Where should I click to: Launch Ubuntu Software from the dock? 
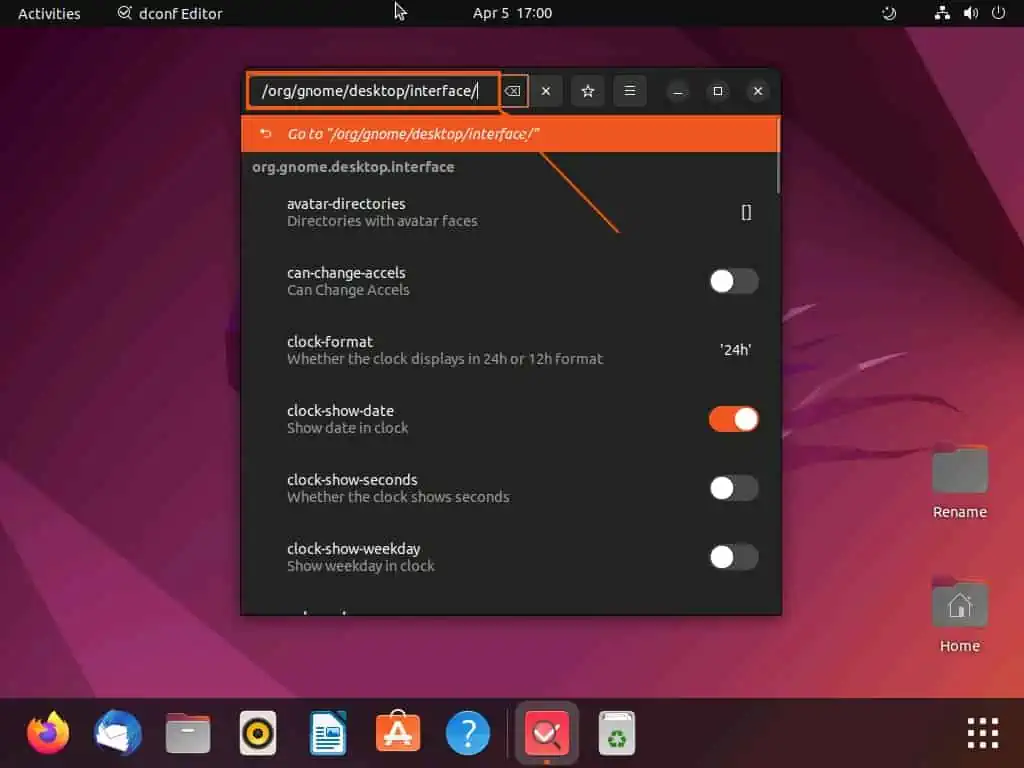coord(398,733)
